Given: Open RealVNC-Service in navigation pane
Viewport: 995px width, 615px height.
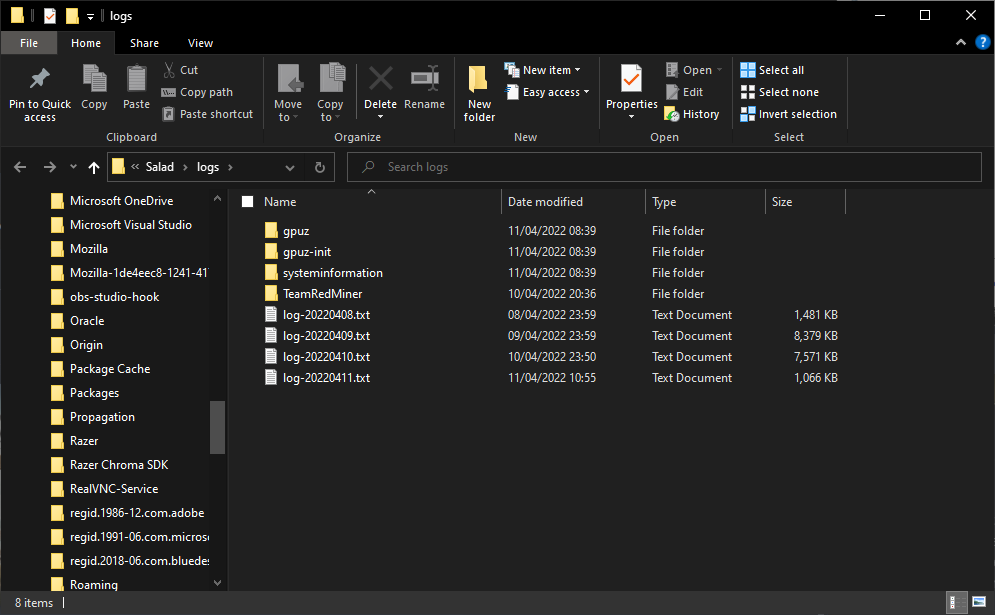Looking at the screenshot, I should [x=114, y=489].
